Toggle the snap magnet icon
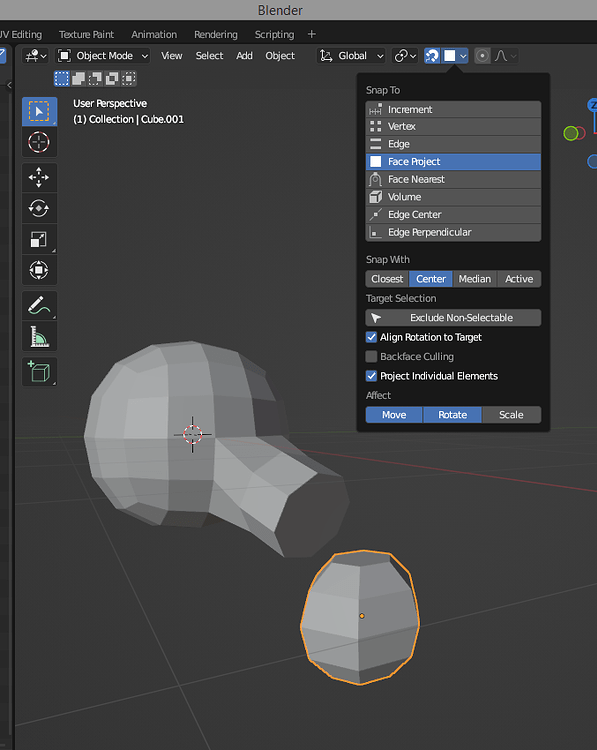The image size is (597, 750). (x=432, y=56)
